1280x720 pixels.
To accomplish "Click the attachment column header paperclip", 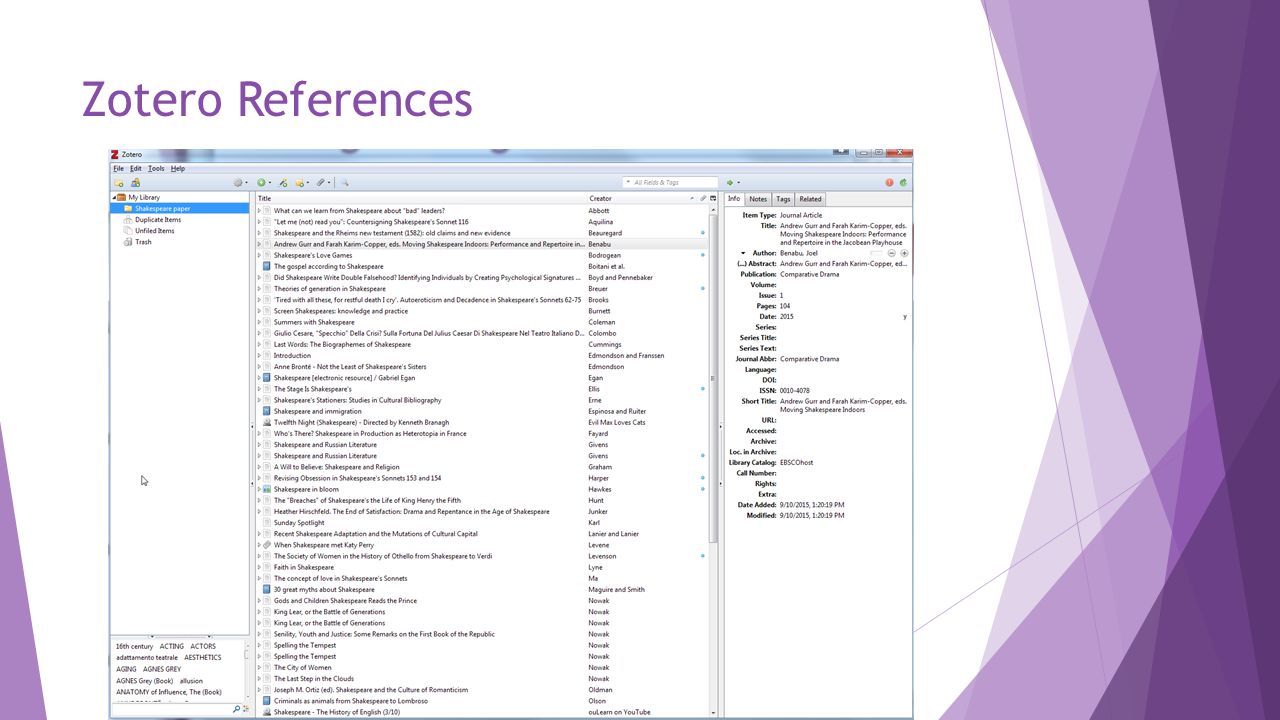I will pos(703,199).
